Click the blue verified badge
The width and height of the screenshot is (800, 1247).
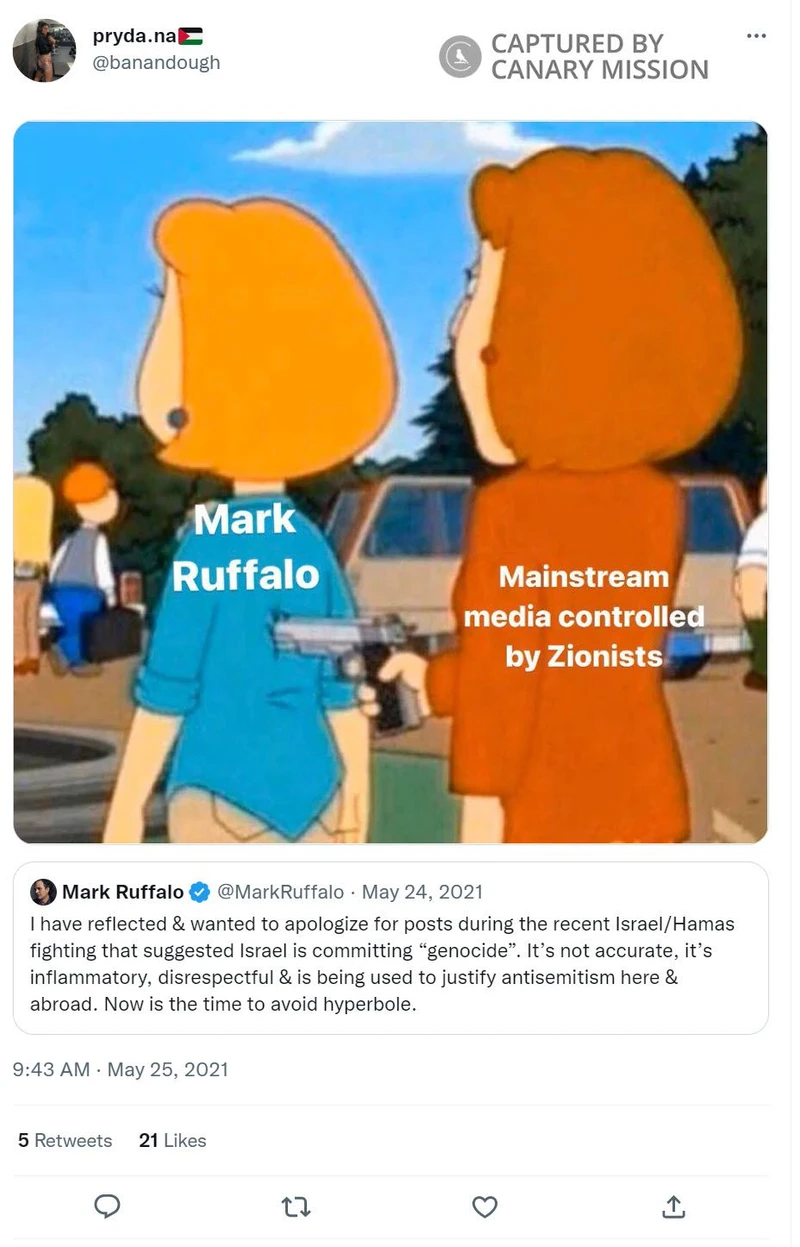200,891
